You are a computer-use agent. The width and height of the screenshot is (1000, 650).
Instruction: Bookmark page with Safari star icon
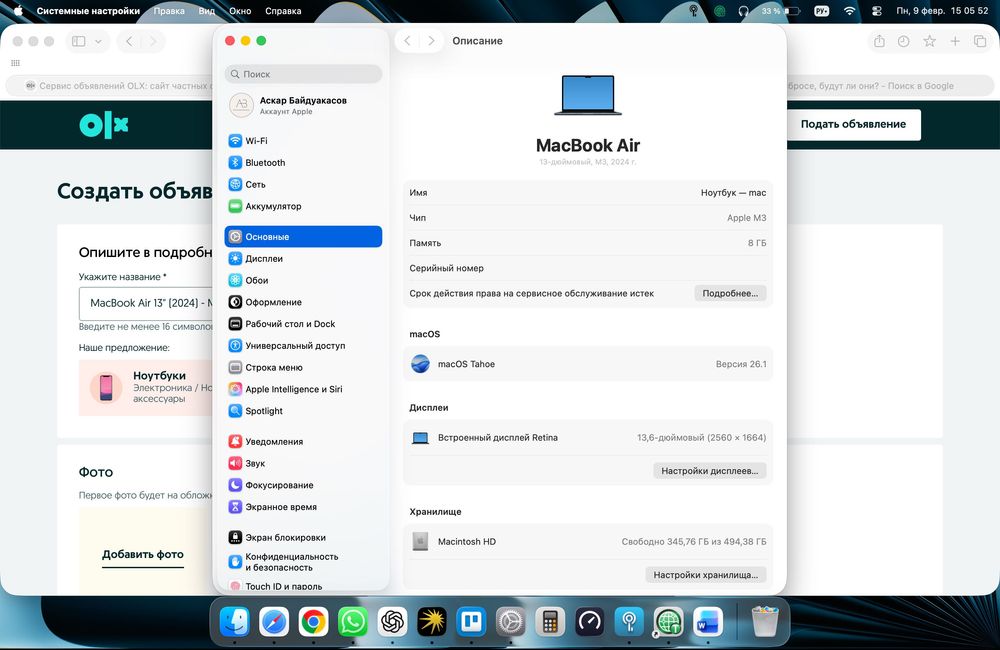pyautogui.click(x=930, y=41)
